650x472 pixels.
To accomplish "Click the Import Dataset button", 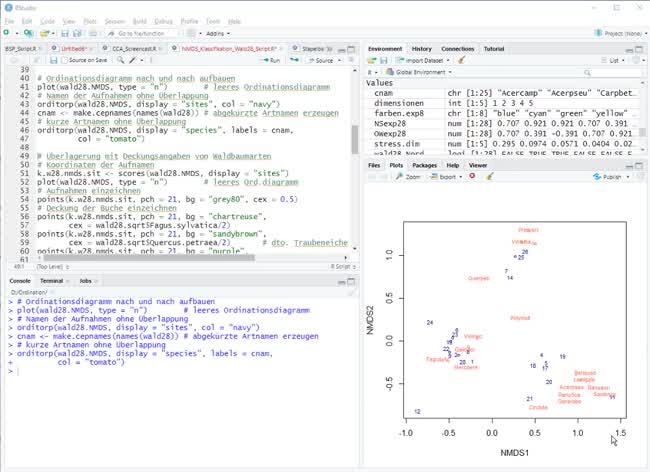I will click(x=420, y=61).
